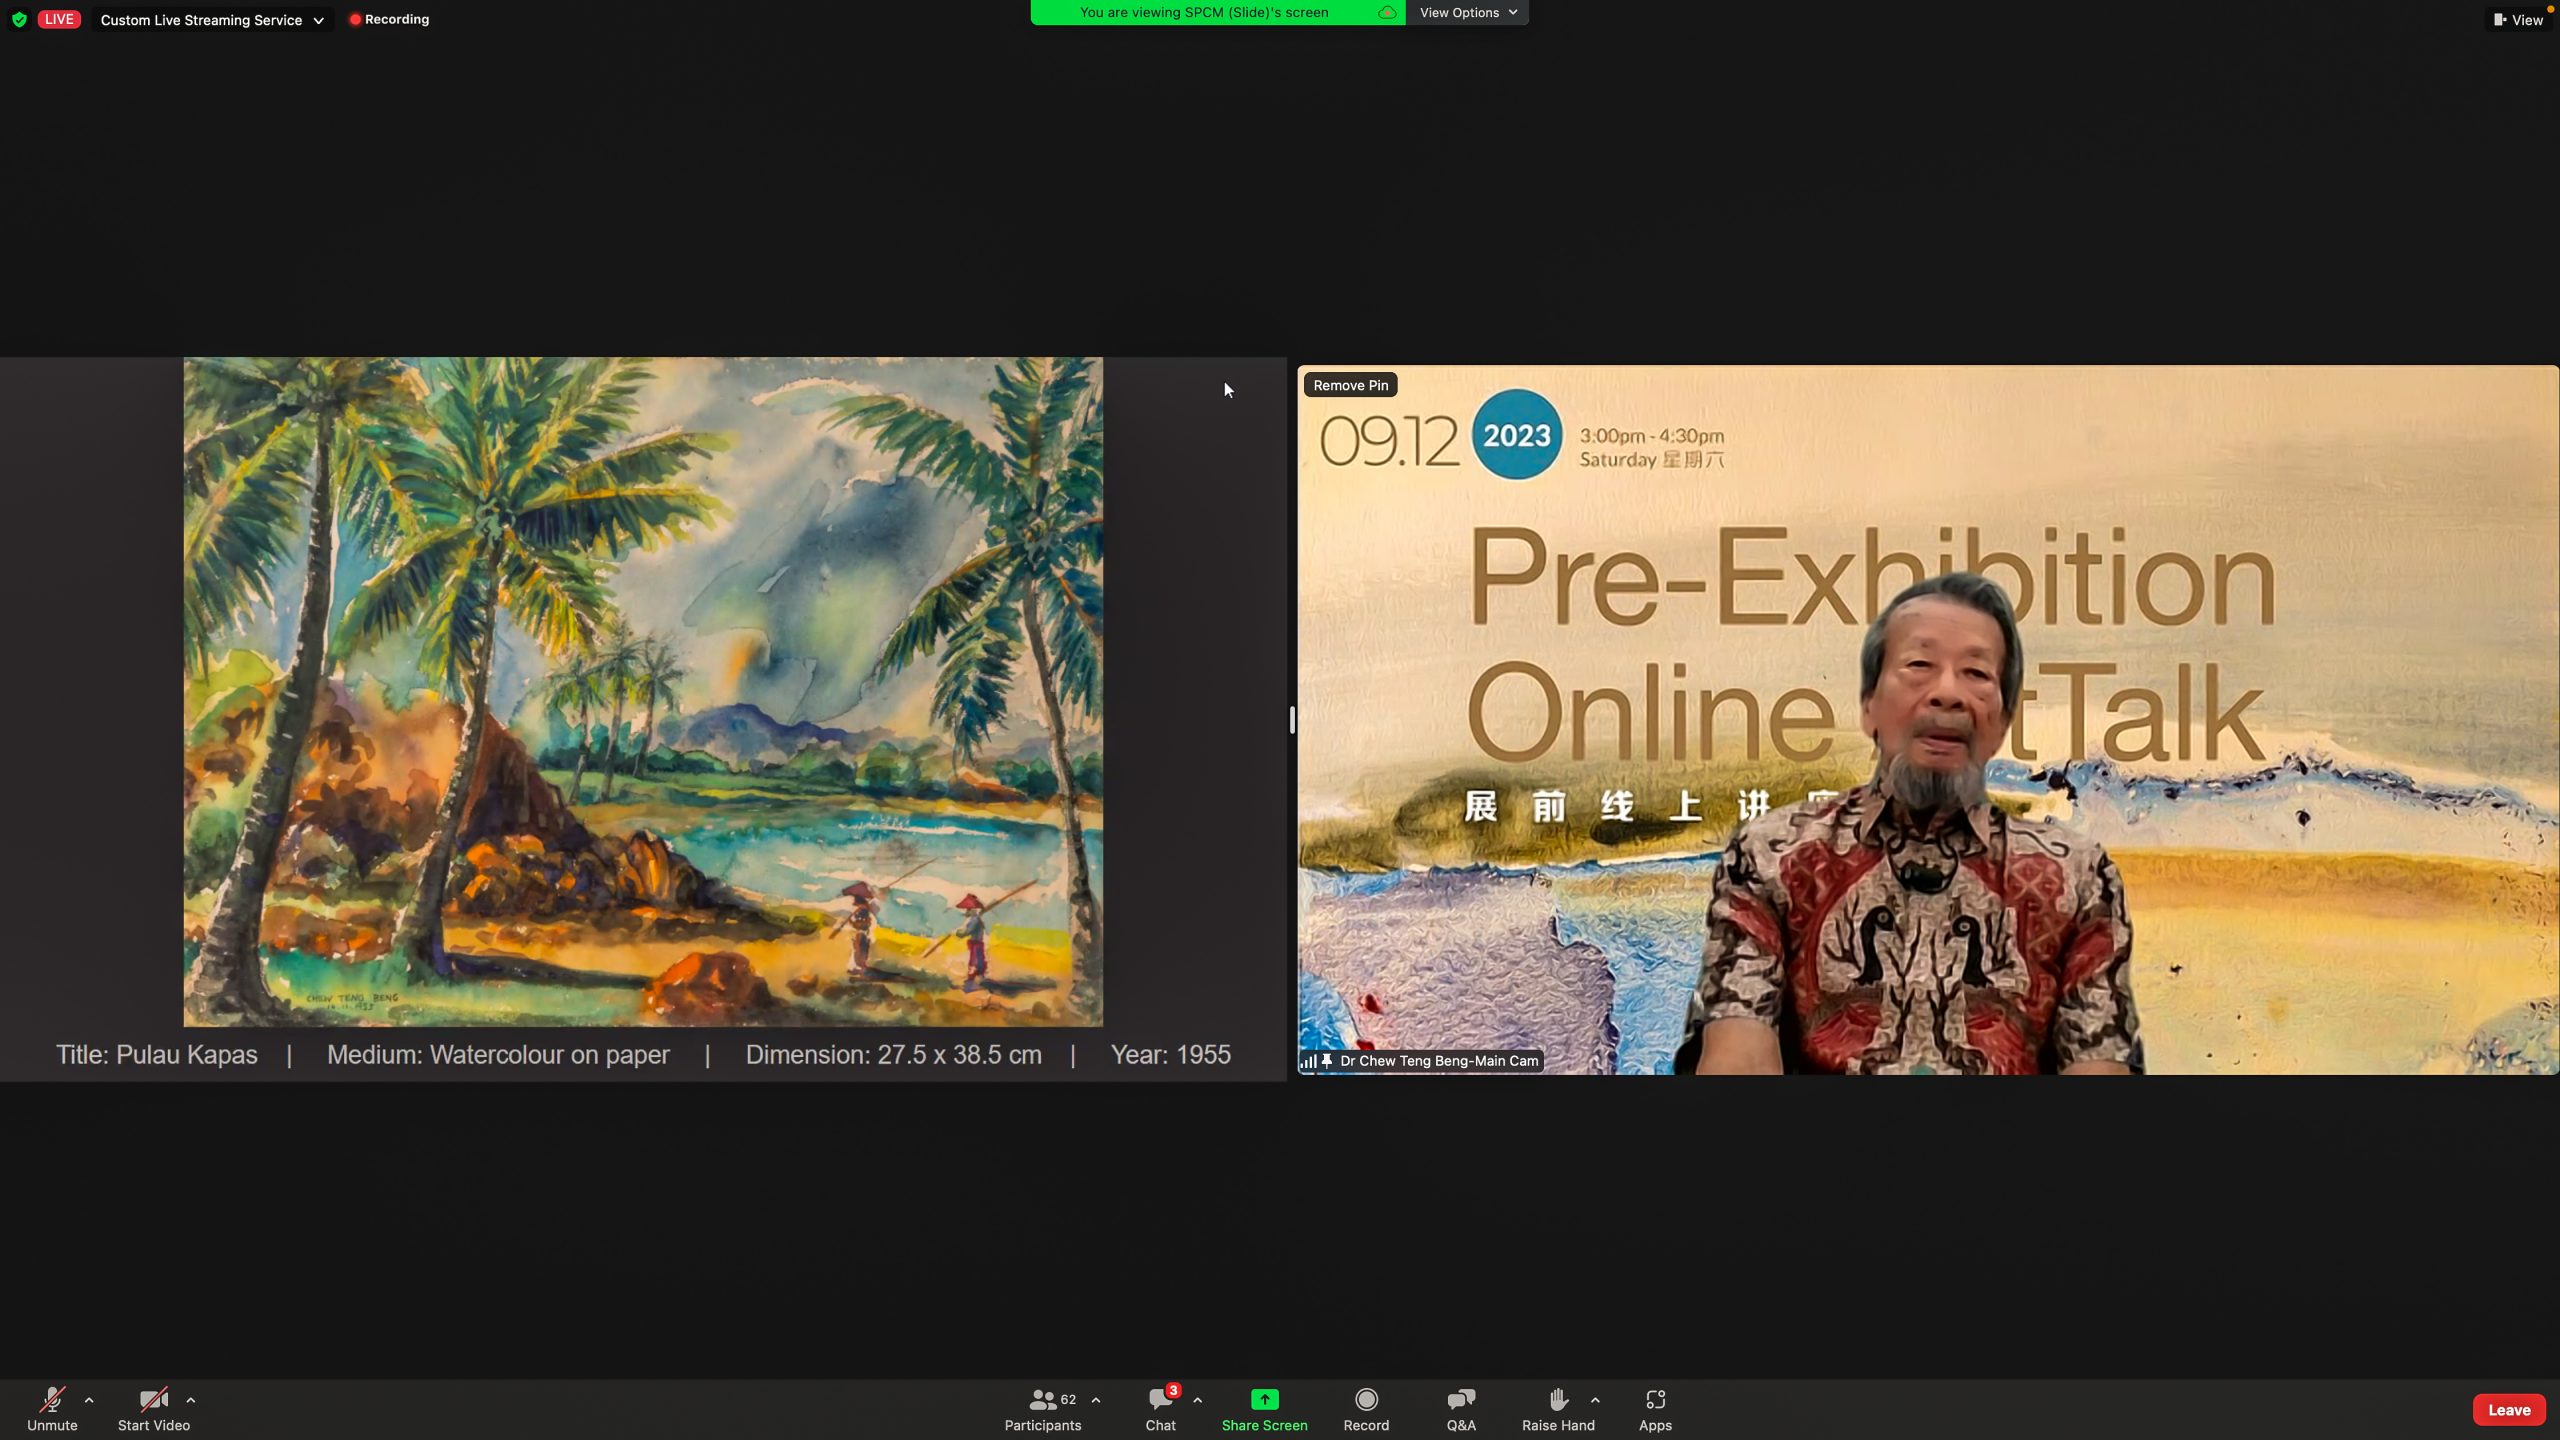Unmute the microphone
Image resolution: width=2560 pixels, height=1440 pixels.
pos(52,1400)
